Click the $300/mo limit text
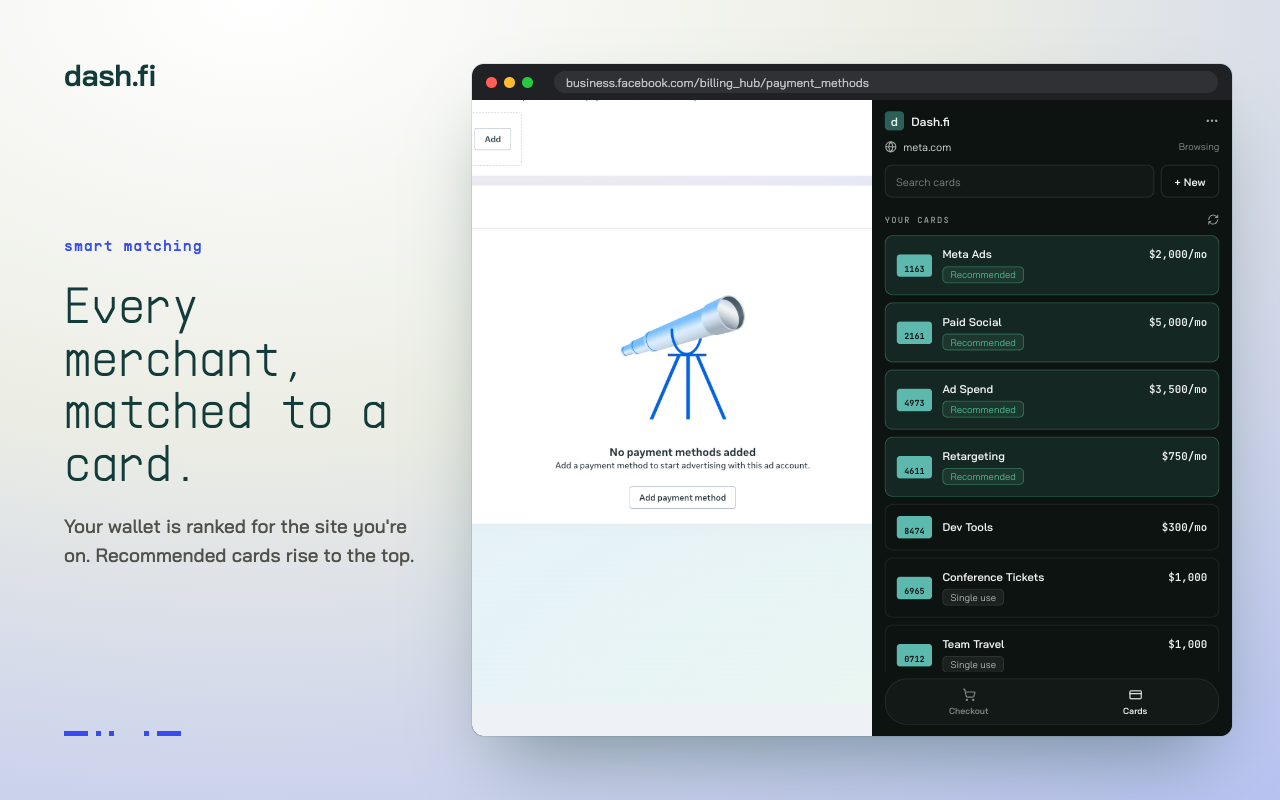 pos(1184,527)
